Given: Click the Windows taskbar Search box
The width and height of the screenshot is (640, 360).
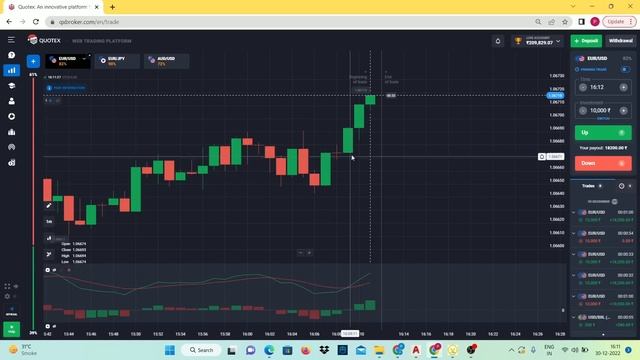Looking at the screenshot, I should point(201,350).
